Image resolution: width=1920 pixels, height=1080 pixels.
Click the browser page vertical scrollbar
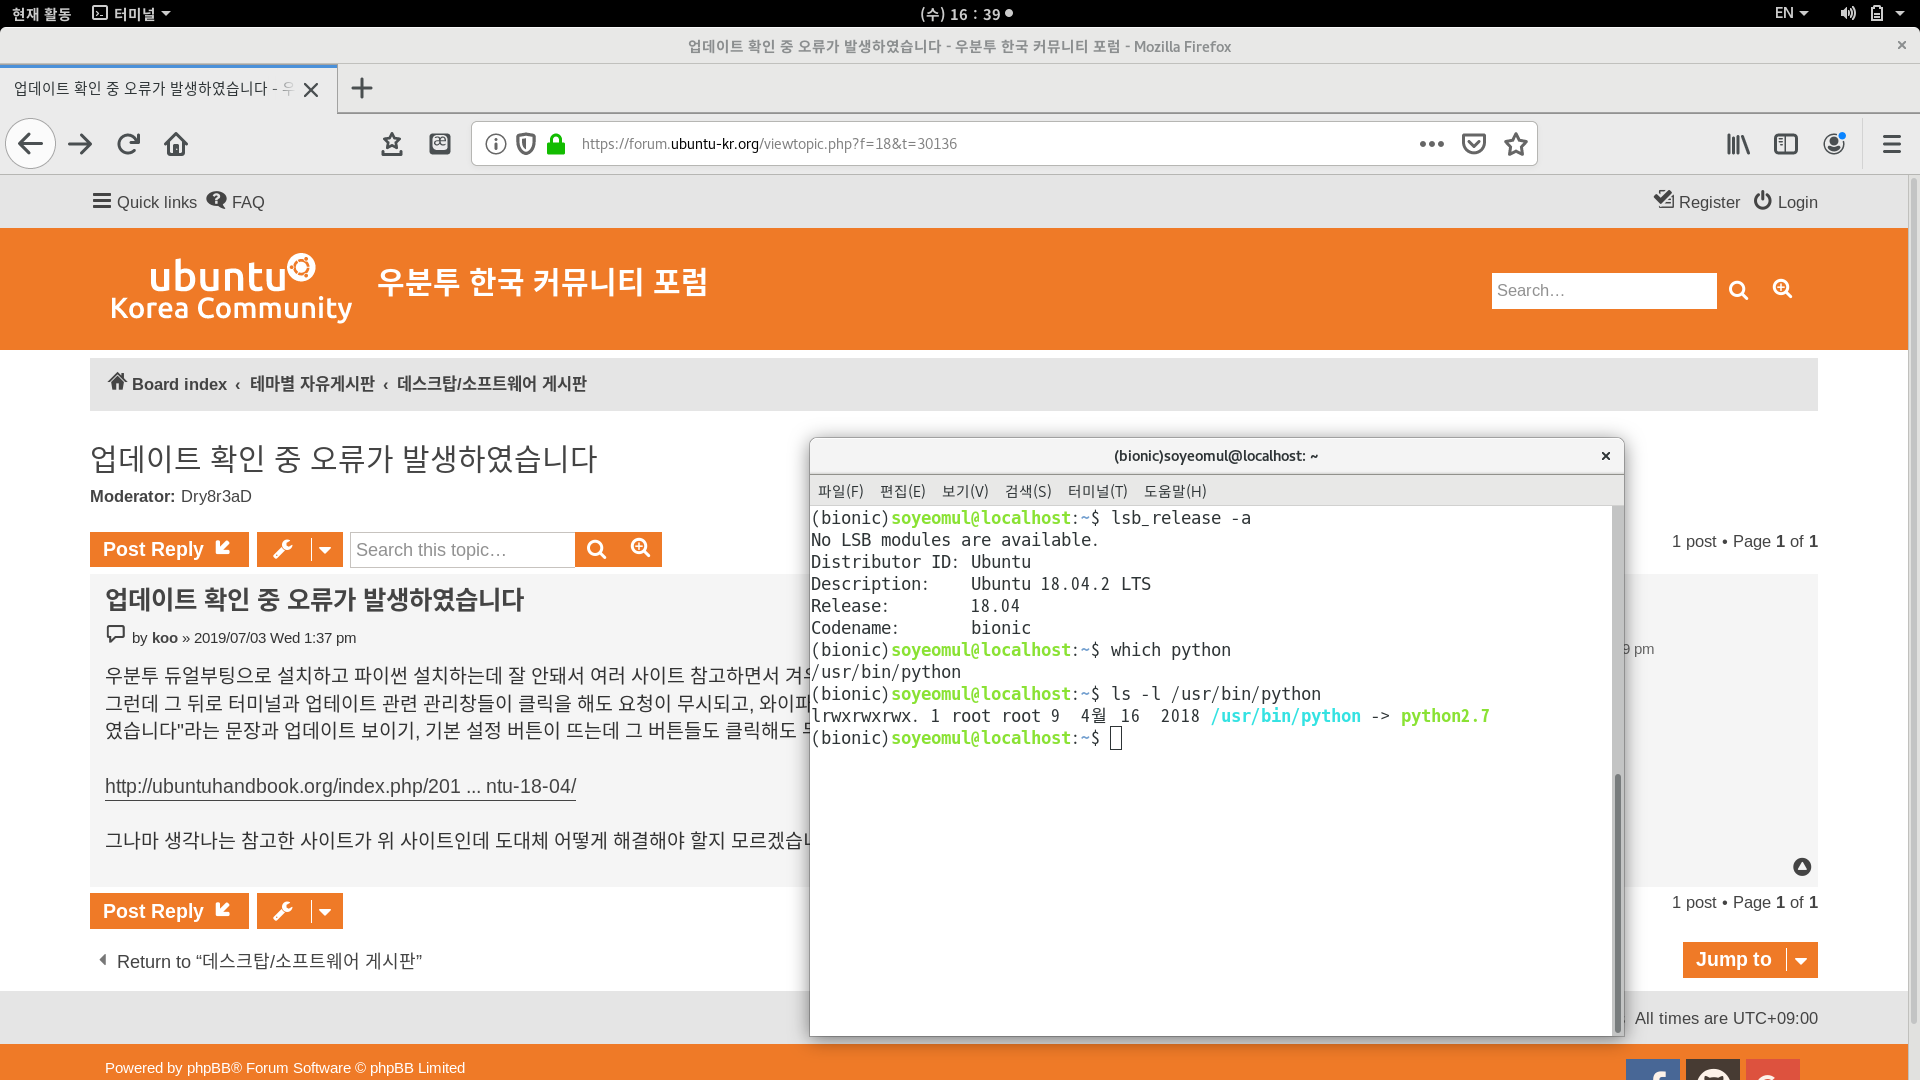[x=1914, y=600]
